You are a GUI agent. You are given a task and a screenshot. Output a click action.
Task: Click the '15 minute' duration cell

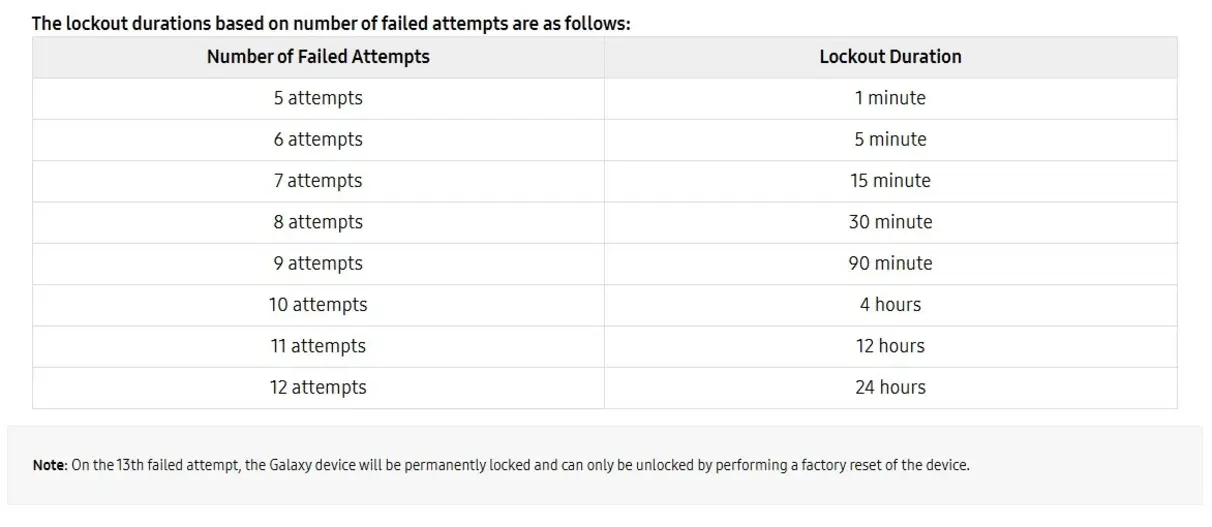tap(890, 181)
